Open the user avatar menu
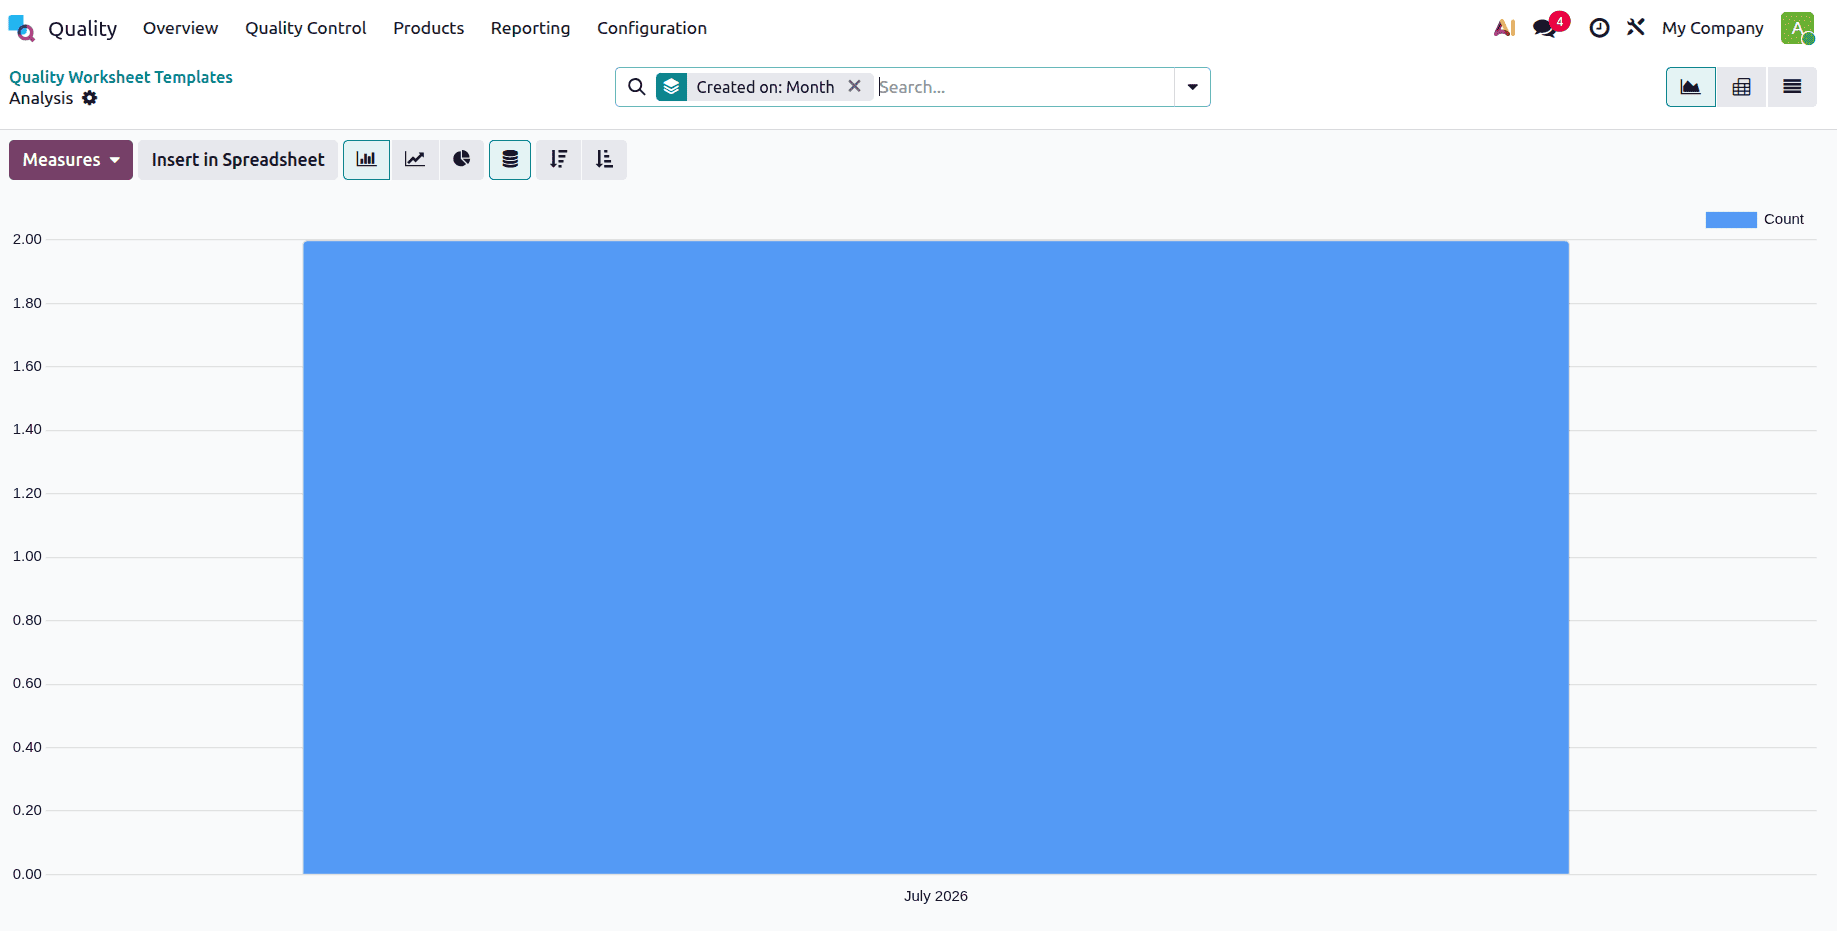The width and height of the screenshot is (1837, 931). (x=1797, y=28)
